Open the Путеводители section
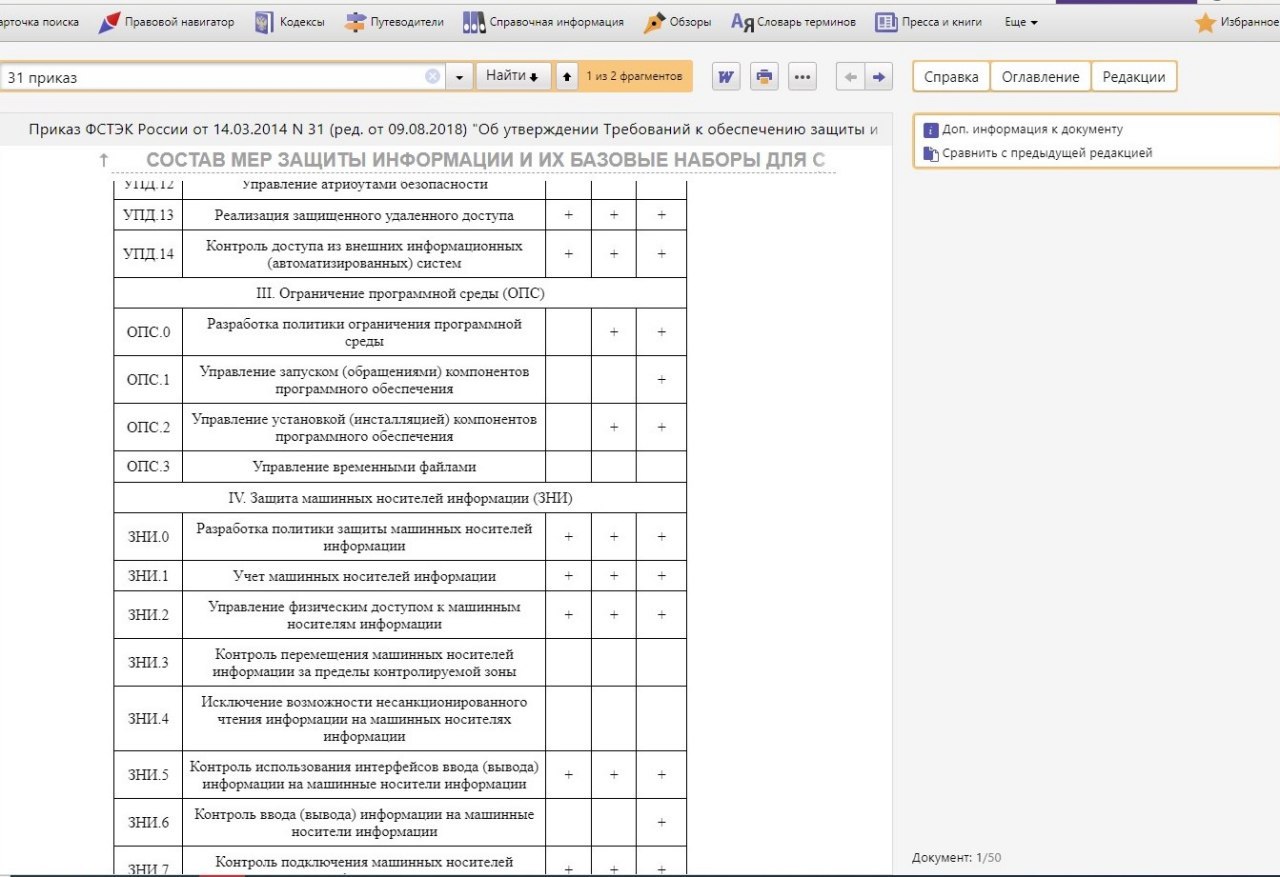The height and width of the screenshot is (877, 1280). (394, 22)
